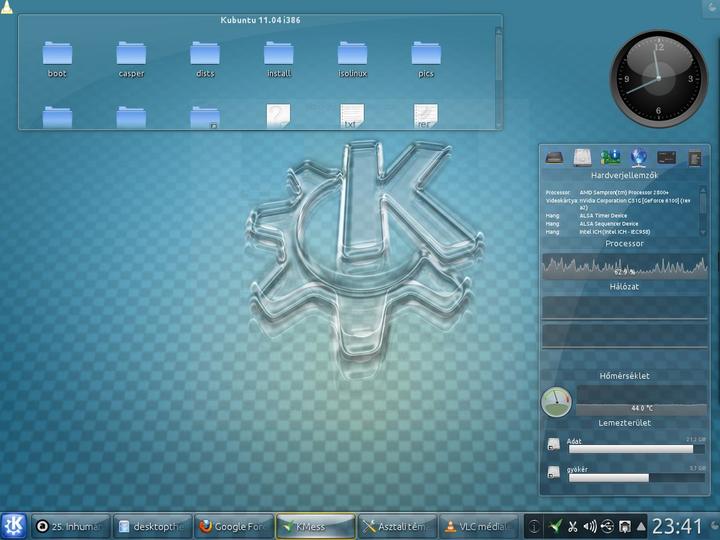
Task: Click the Intel ICH sound entry
Action: coord(615,232)
